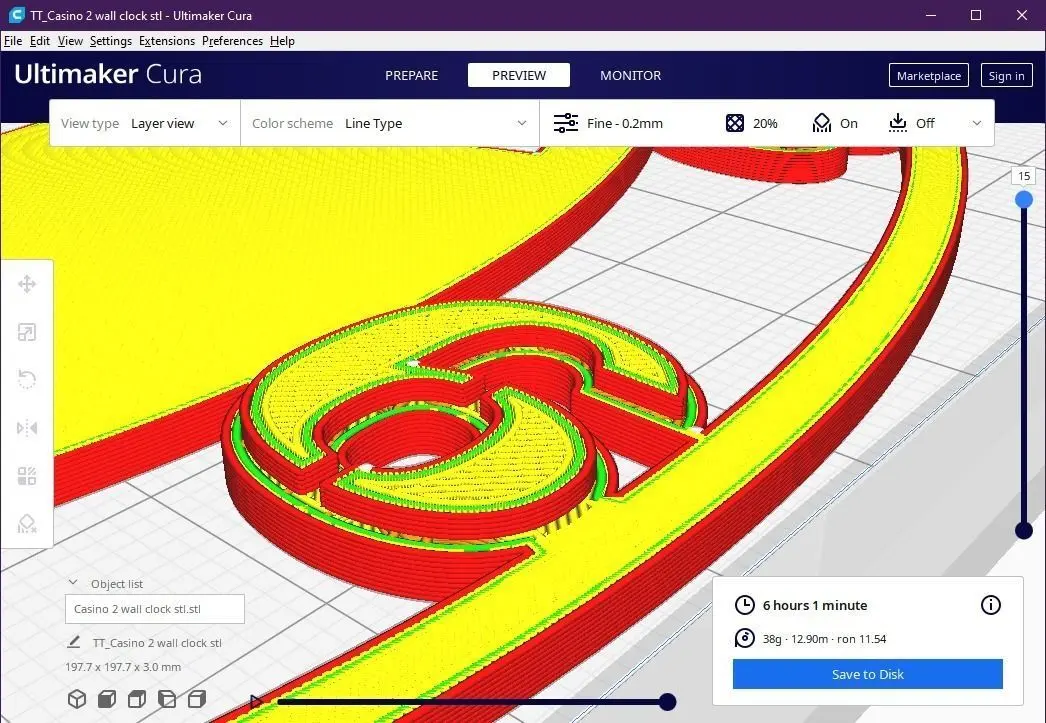1046x723 pixels.
Task: Open the Color scheme Line Type dropdown
Action: [390, 123]
